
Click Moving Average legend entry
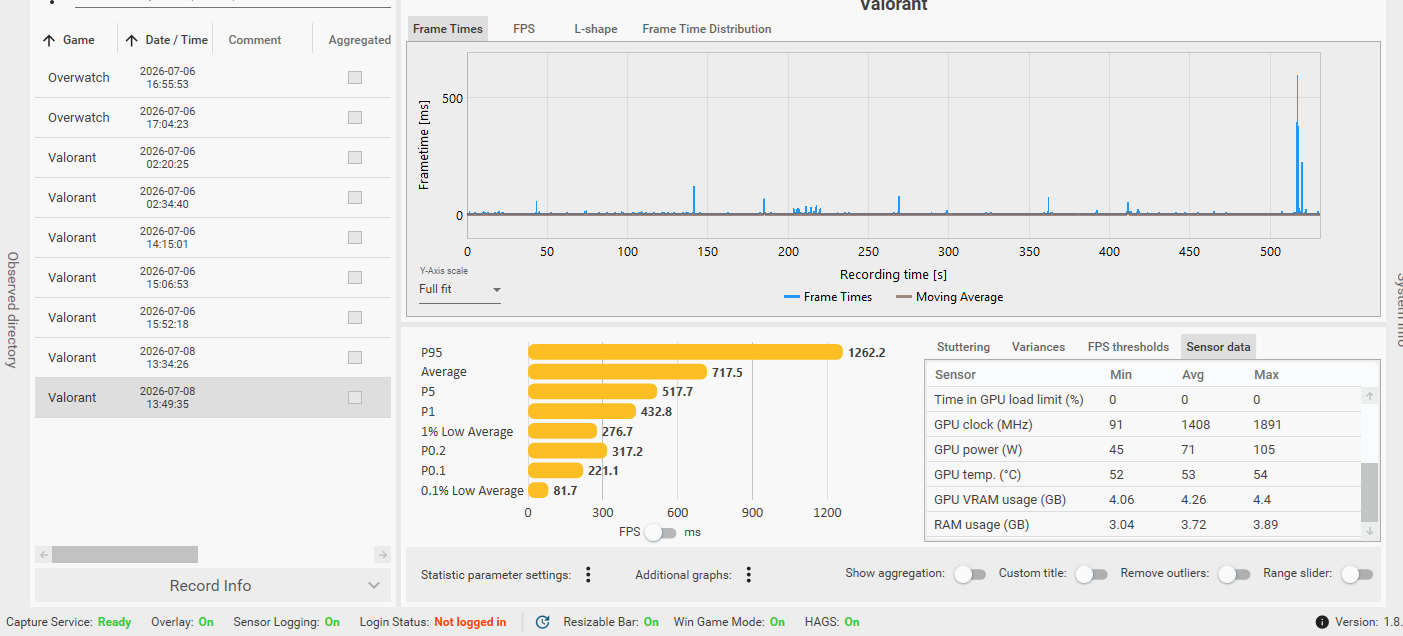[x=949, y=297]
